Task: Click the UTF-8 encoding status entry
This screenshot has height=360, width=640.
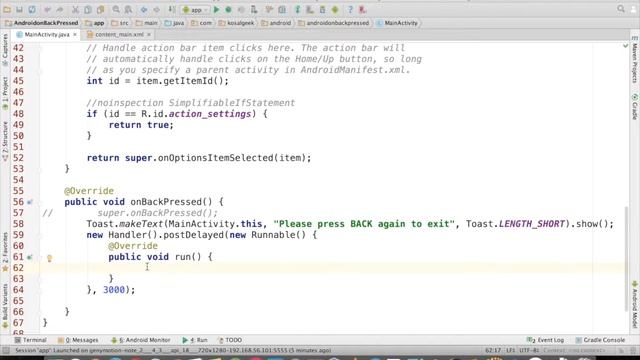Action: [529, 350]
